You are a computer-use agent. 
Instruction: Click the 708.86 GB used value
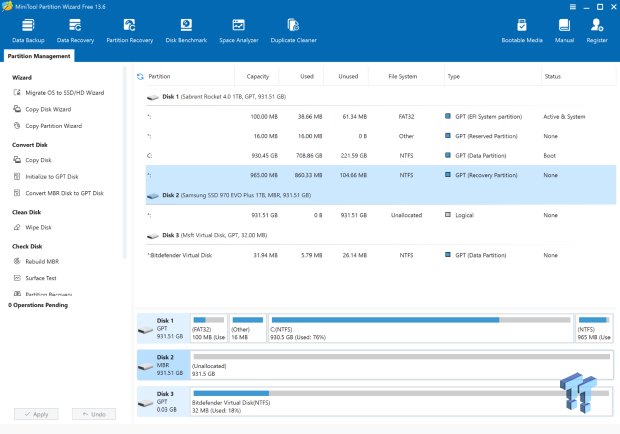pos(309,155)
